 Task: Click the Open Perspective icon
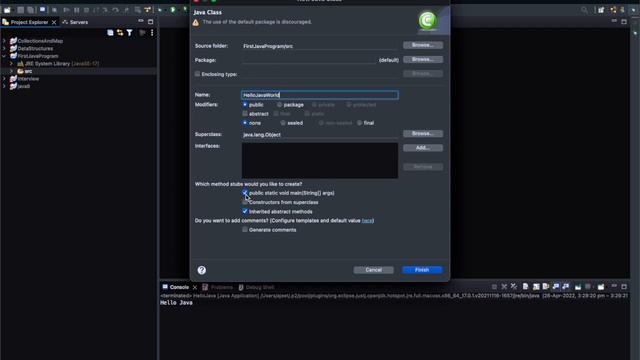coord(601,10)
